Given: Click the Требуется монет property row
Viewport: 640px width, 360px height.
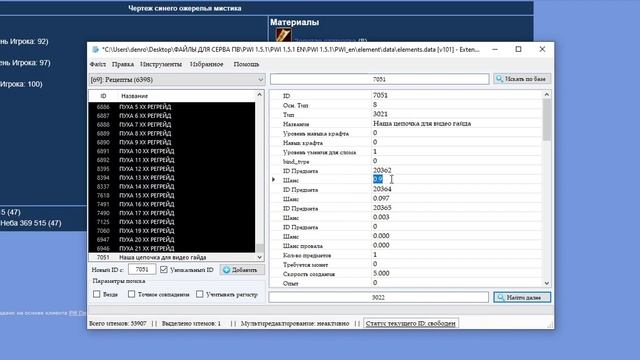Looking at the screenshot, I should point(407,264).
